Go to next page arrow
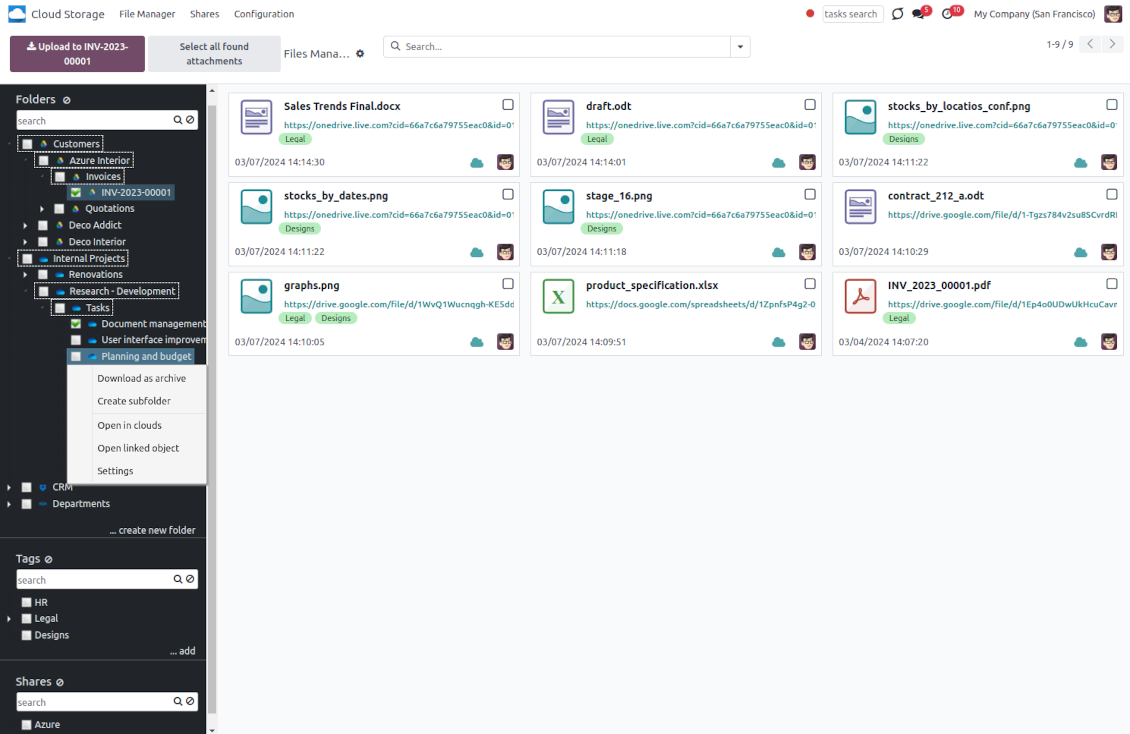This screenshot has width=1130, height=734. (x=1113, y=45)
